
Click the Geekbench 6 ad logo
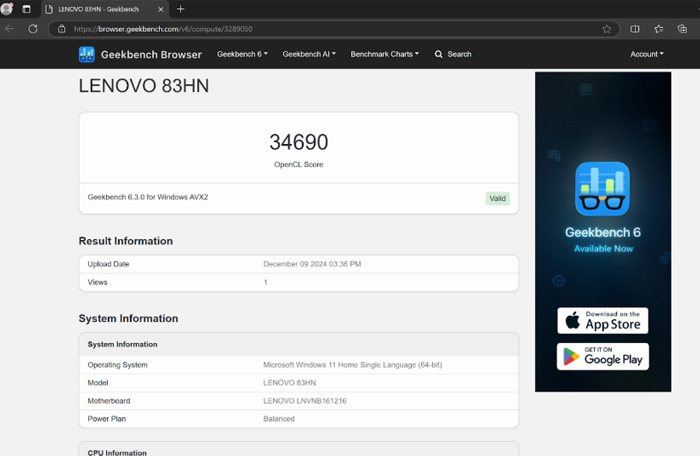click(602, 188)
